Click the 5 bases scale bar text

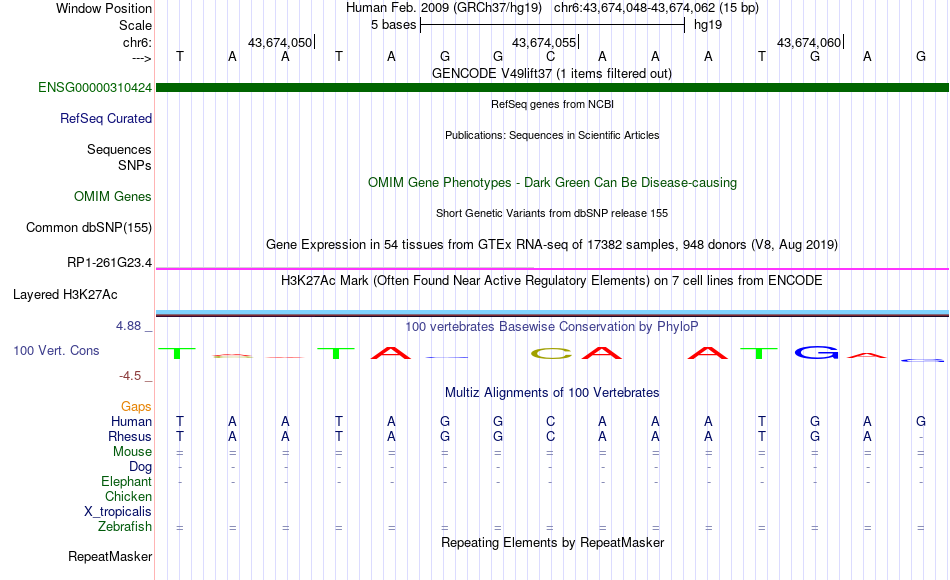(394, 25)
